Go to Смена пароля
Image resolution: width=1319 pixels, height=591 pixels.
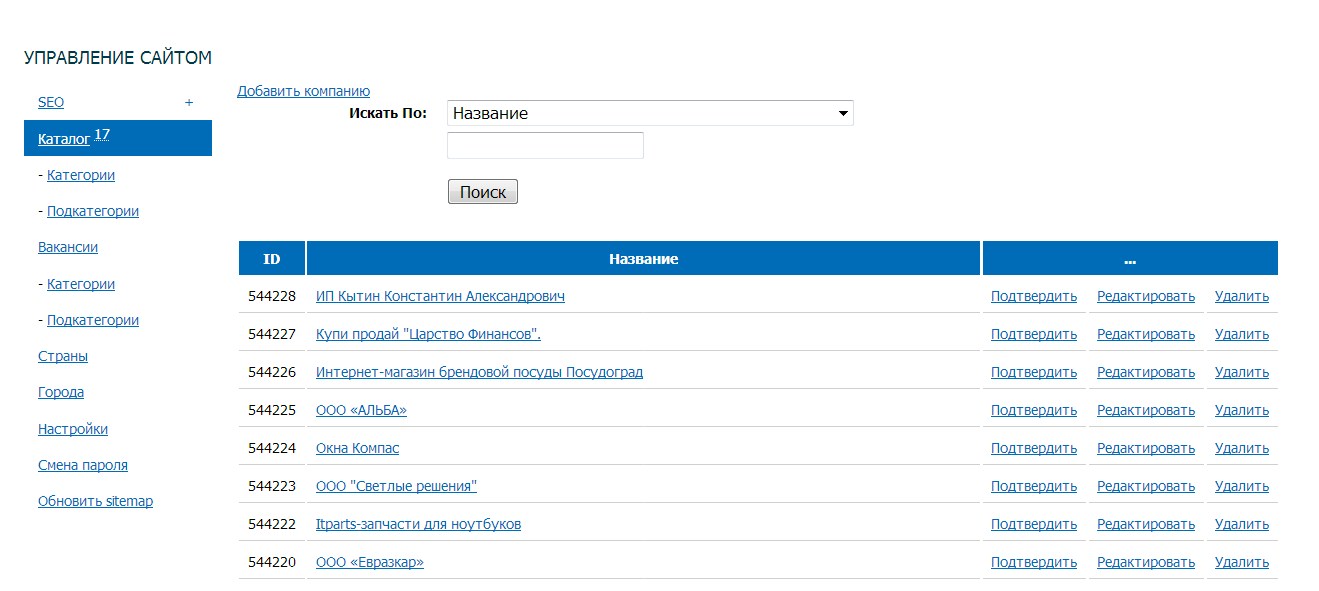pyautogui.click(x=83, y=465)
